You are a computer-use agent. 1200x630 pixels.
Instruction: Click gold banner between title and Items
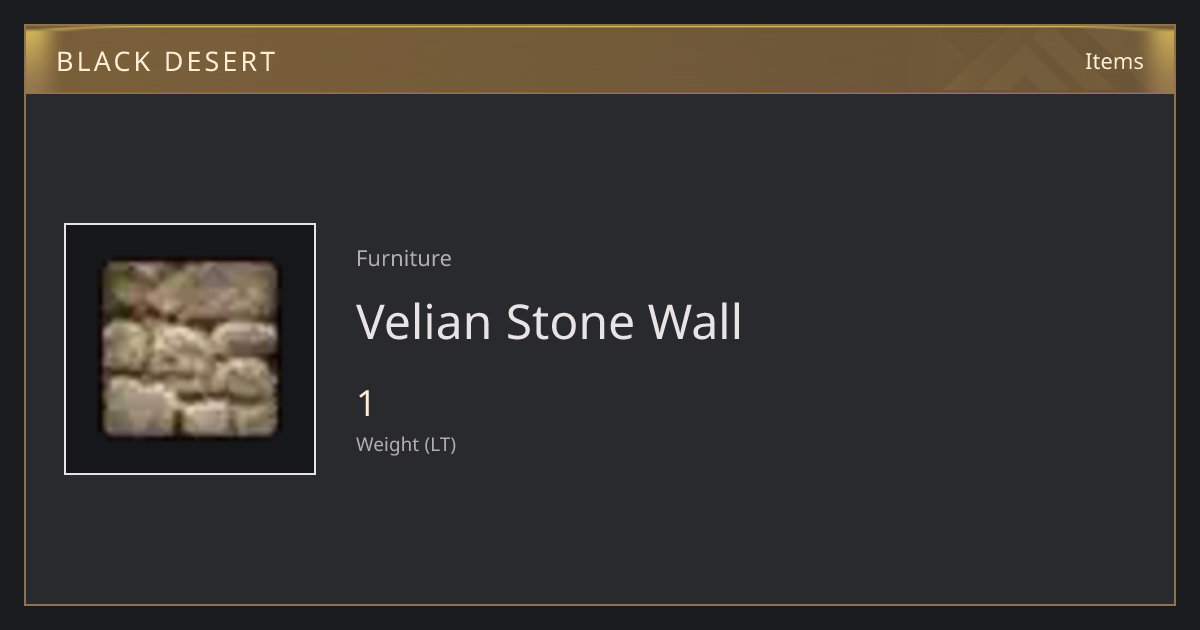coord(680,61)
